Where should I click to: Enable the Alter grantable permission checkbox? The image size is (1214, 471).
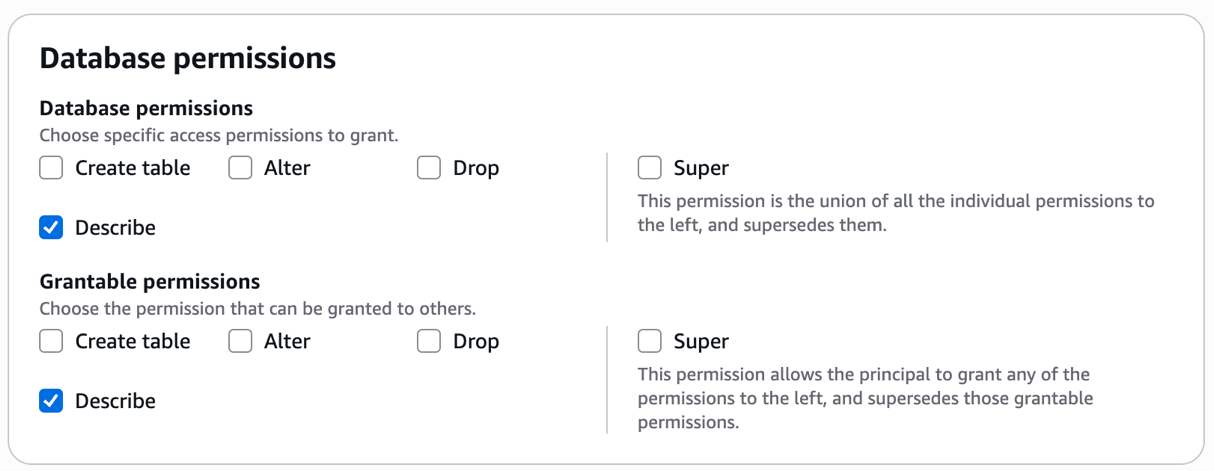(x=240, y=341)
